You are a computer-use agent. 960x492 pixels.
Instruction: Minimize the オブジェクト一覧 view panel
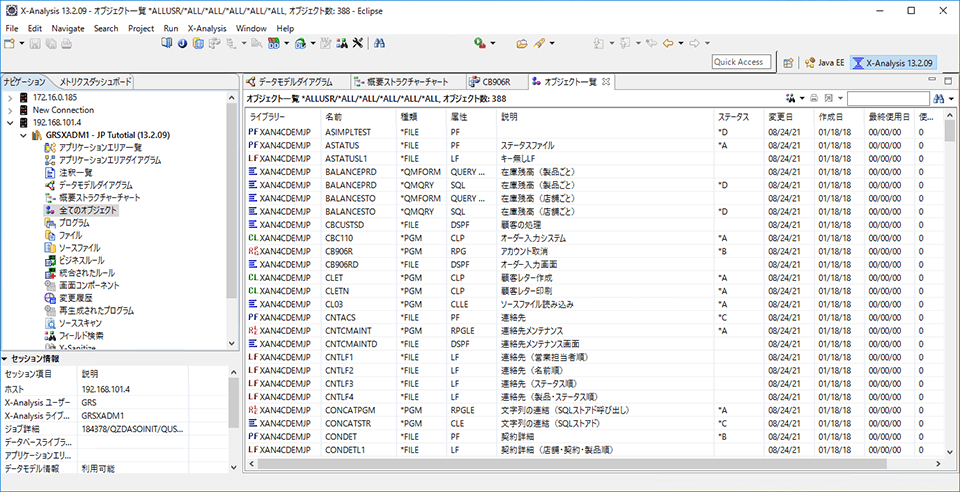[932, 80]
